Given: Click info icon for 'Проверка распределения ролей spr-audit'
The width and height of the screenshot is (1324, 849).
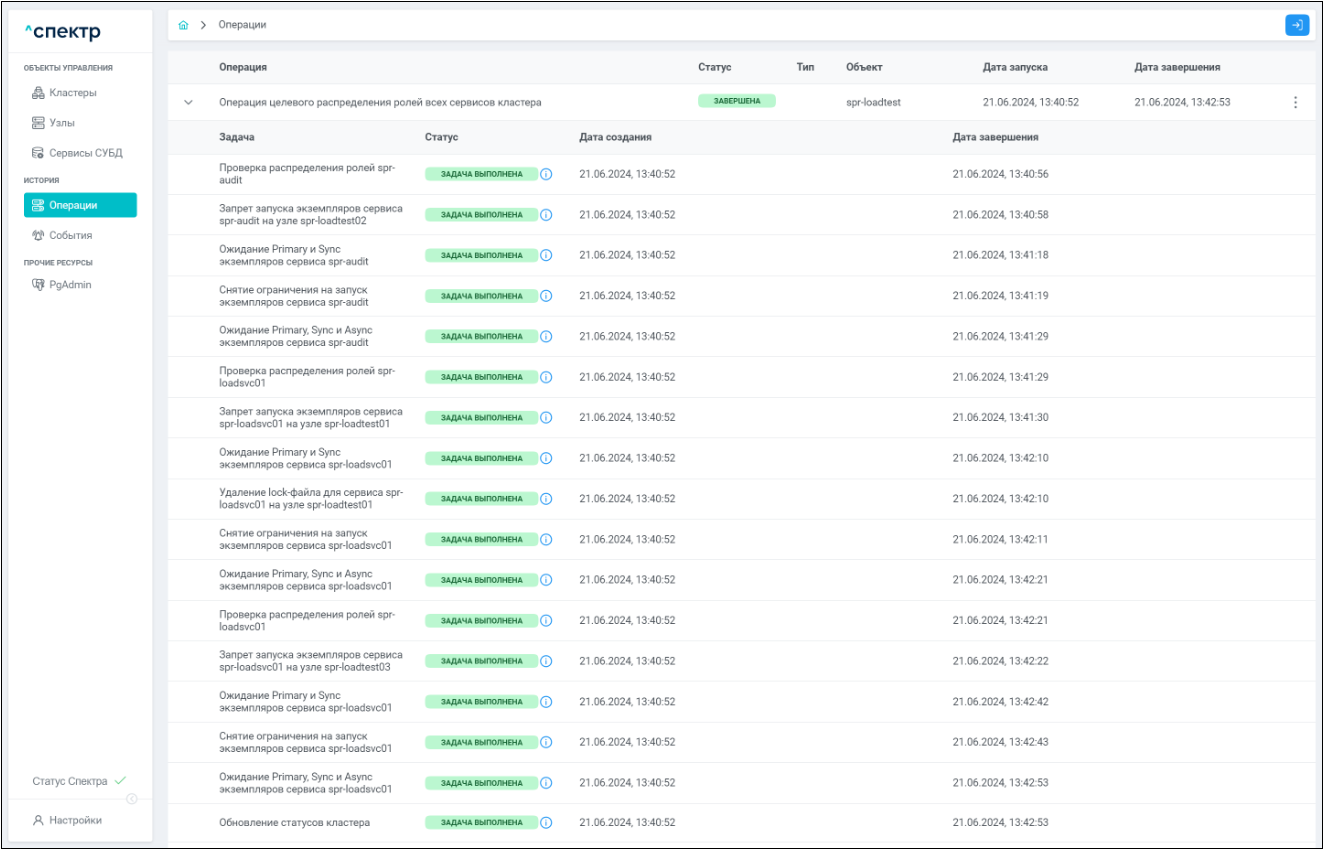Looking at the screenshot, I should (x=546, y=174).
